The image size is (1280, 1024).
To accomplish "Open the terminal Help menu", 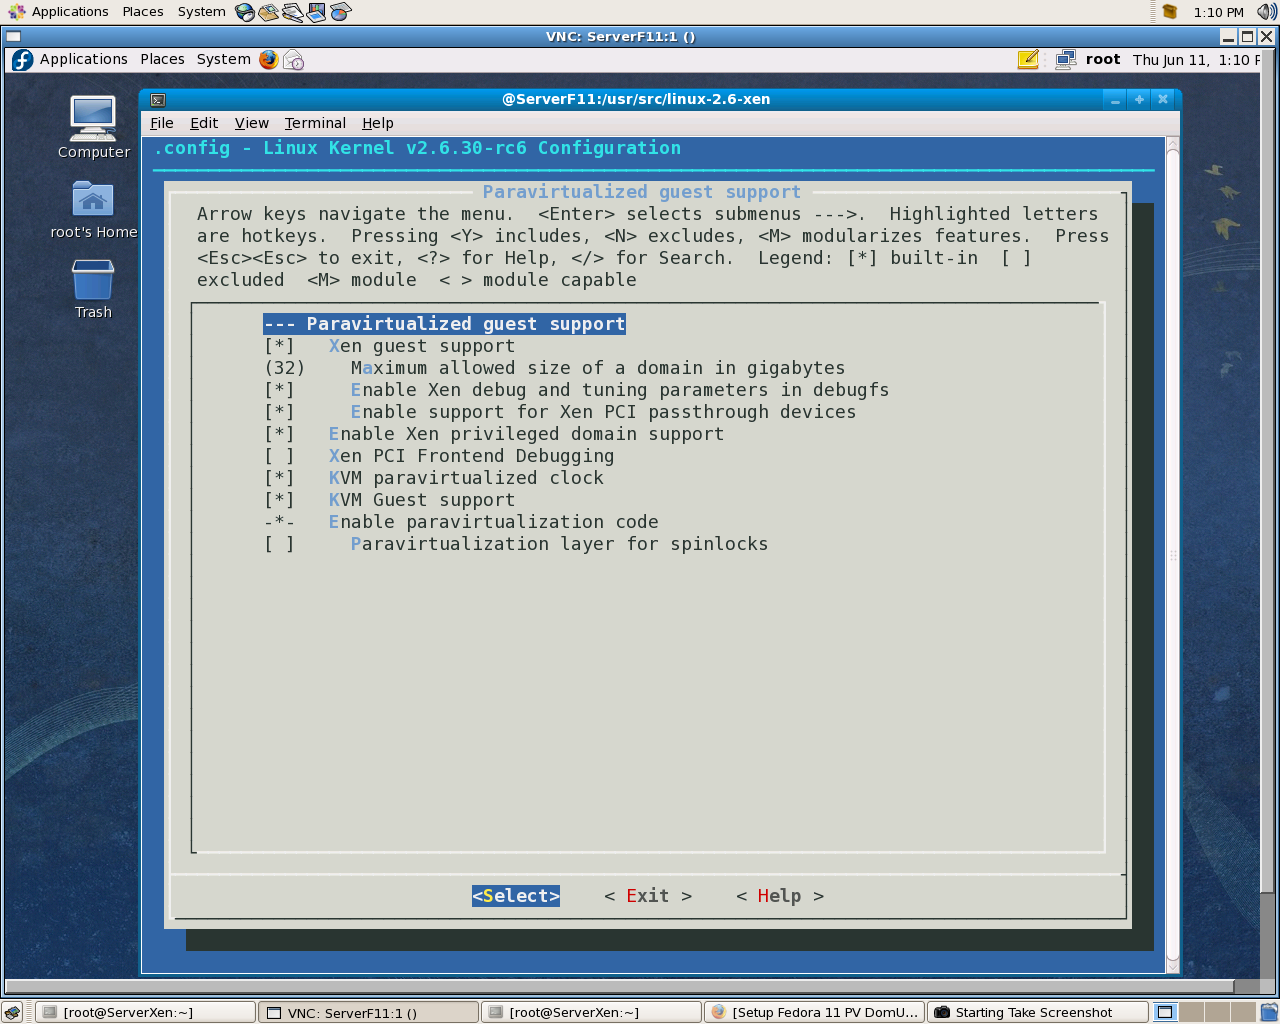I will 378,123.
